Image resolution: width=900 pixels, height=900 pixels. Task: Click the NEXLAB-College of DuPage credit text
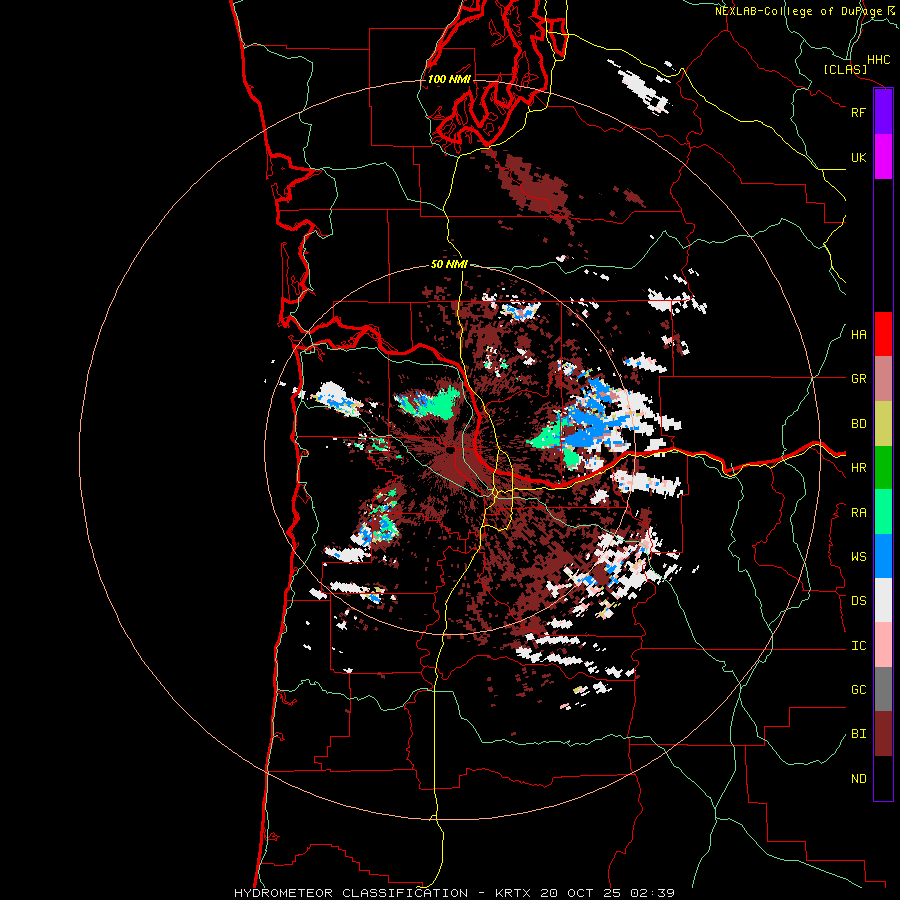(804, 11)
